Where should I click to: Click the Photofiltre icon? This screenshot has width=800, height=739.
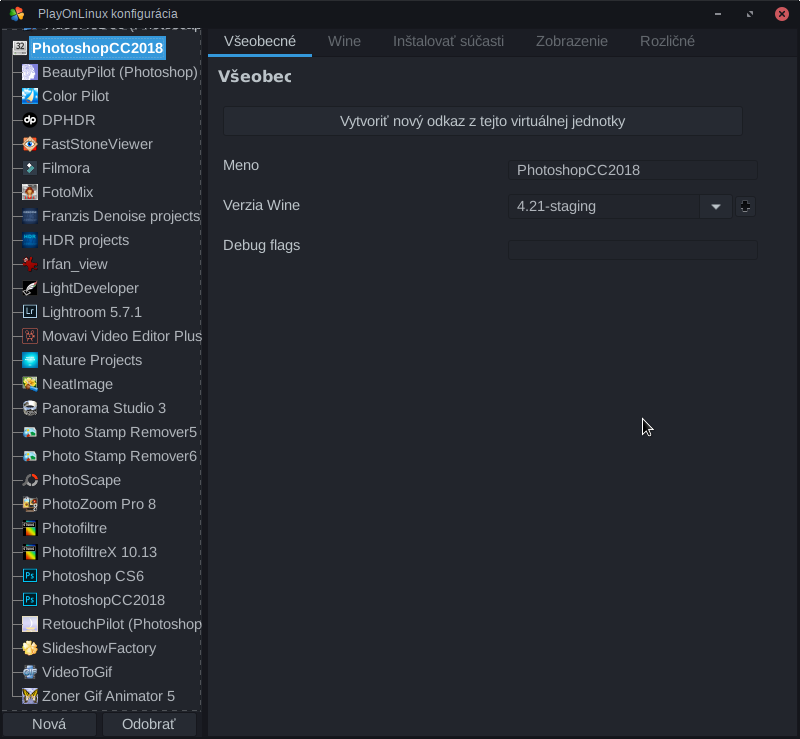click(30, 528)
